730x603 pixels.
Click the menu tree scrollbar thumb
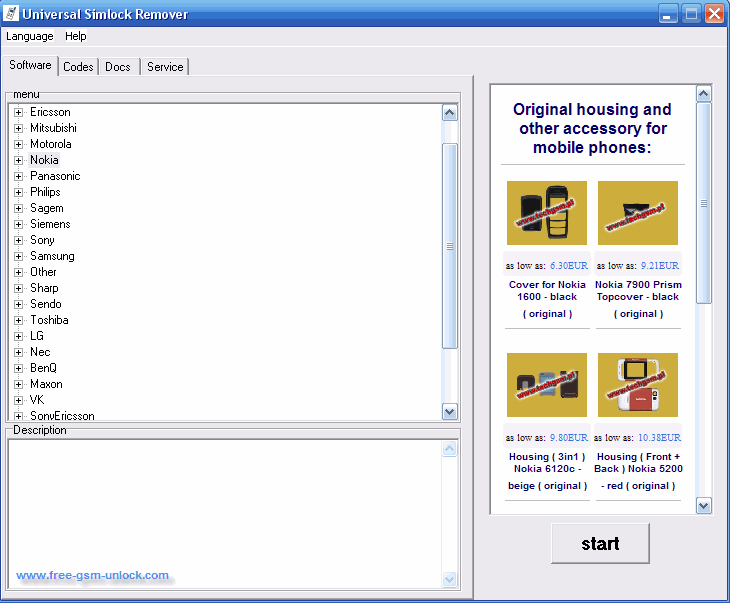[x=450, y=246]
